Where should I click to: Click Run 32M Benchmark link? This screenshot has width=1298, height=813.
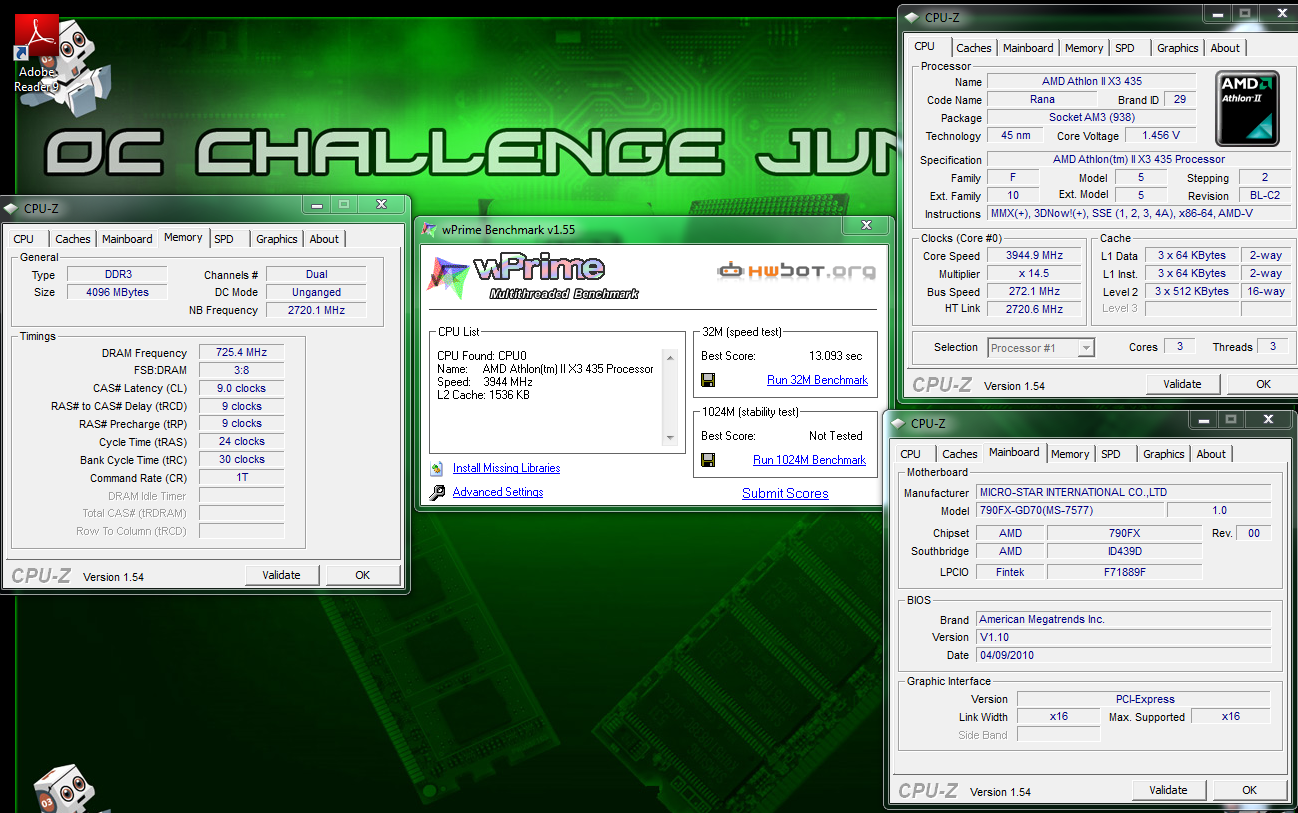tap(817, 380)
